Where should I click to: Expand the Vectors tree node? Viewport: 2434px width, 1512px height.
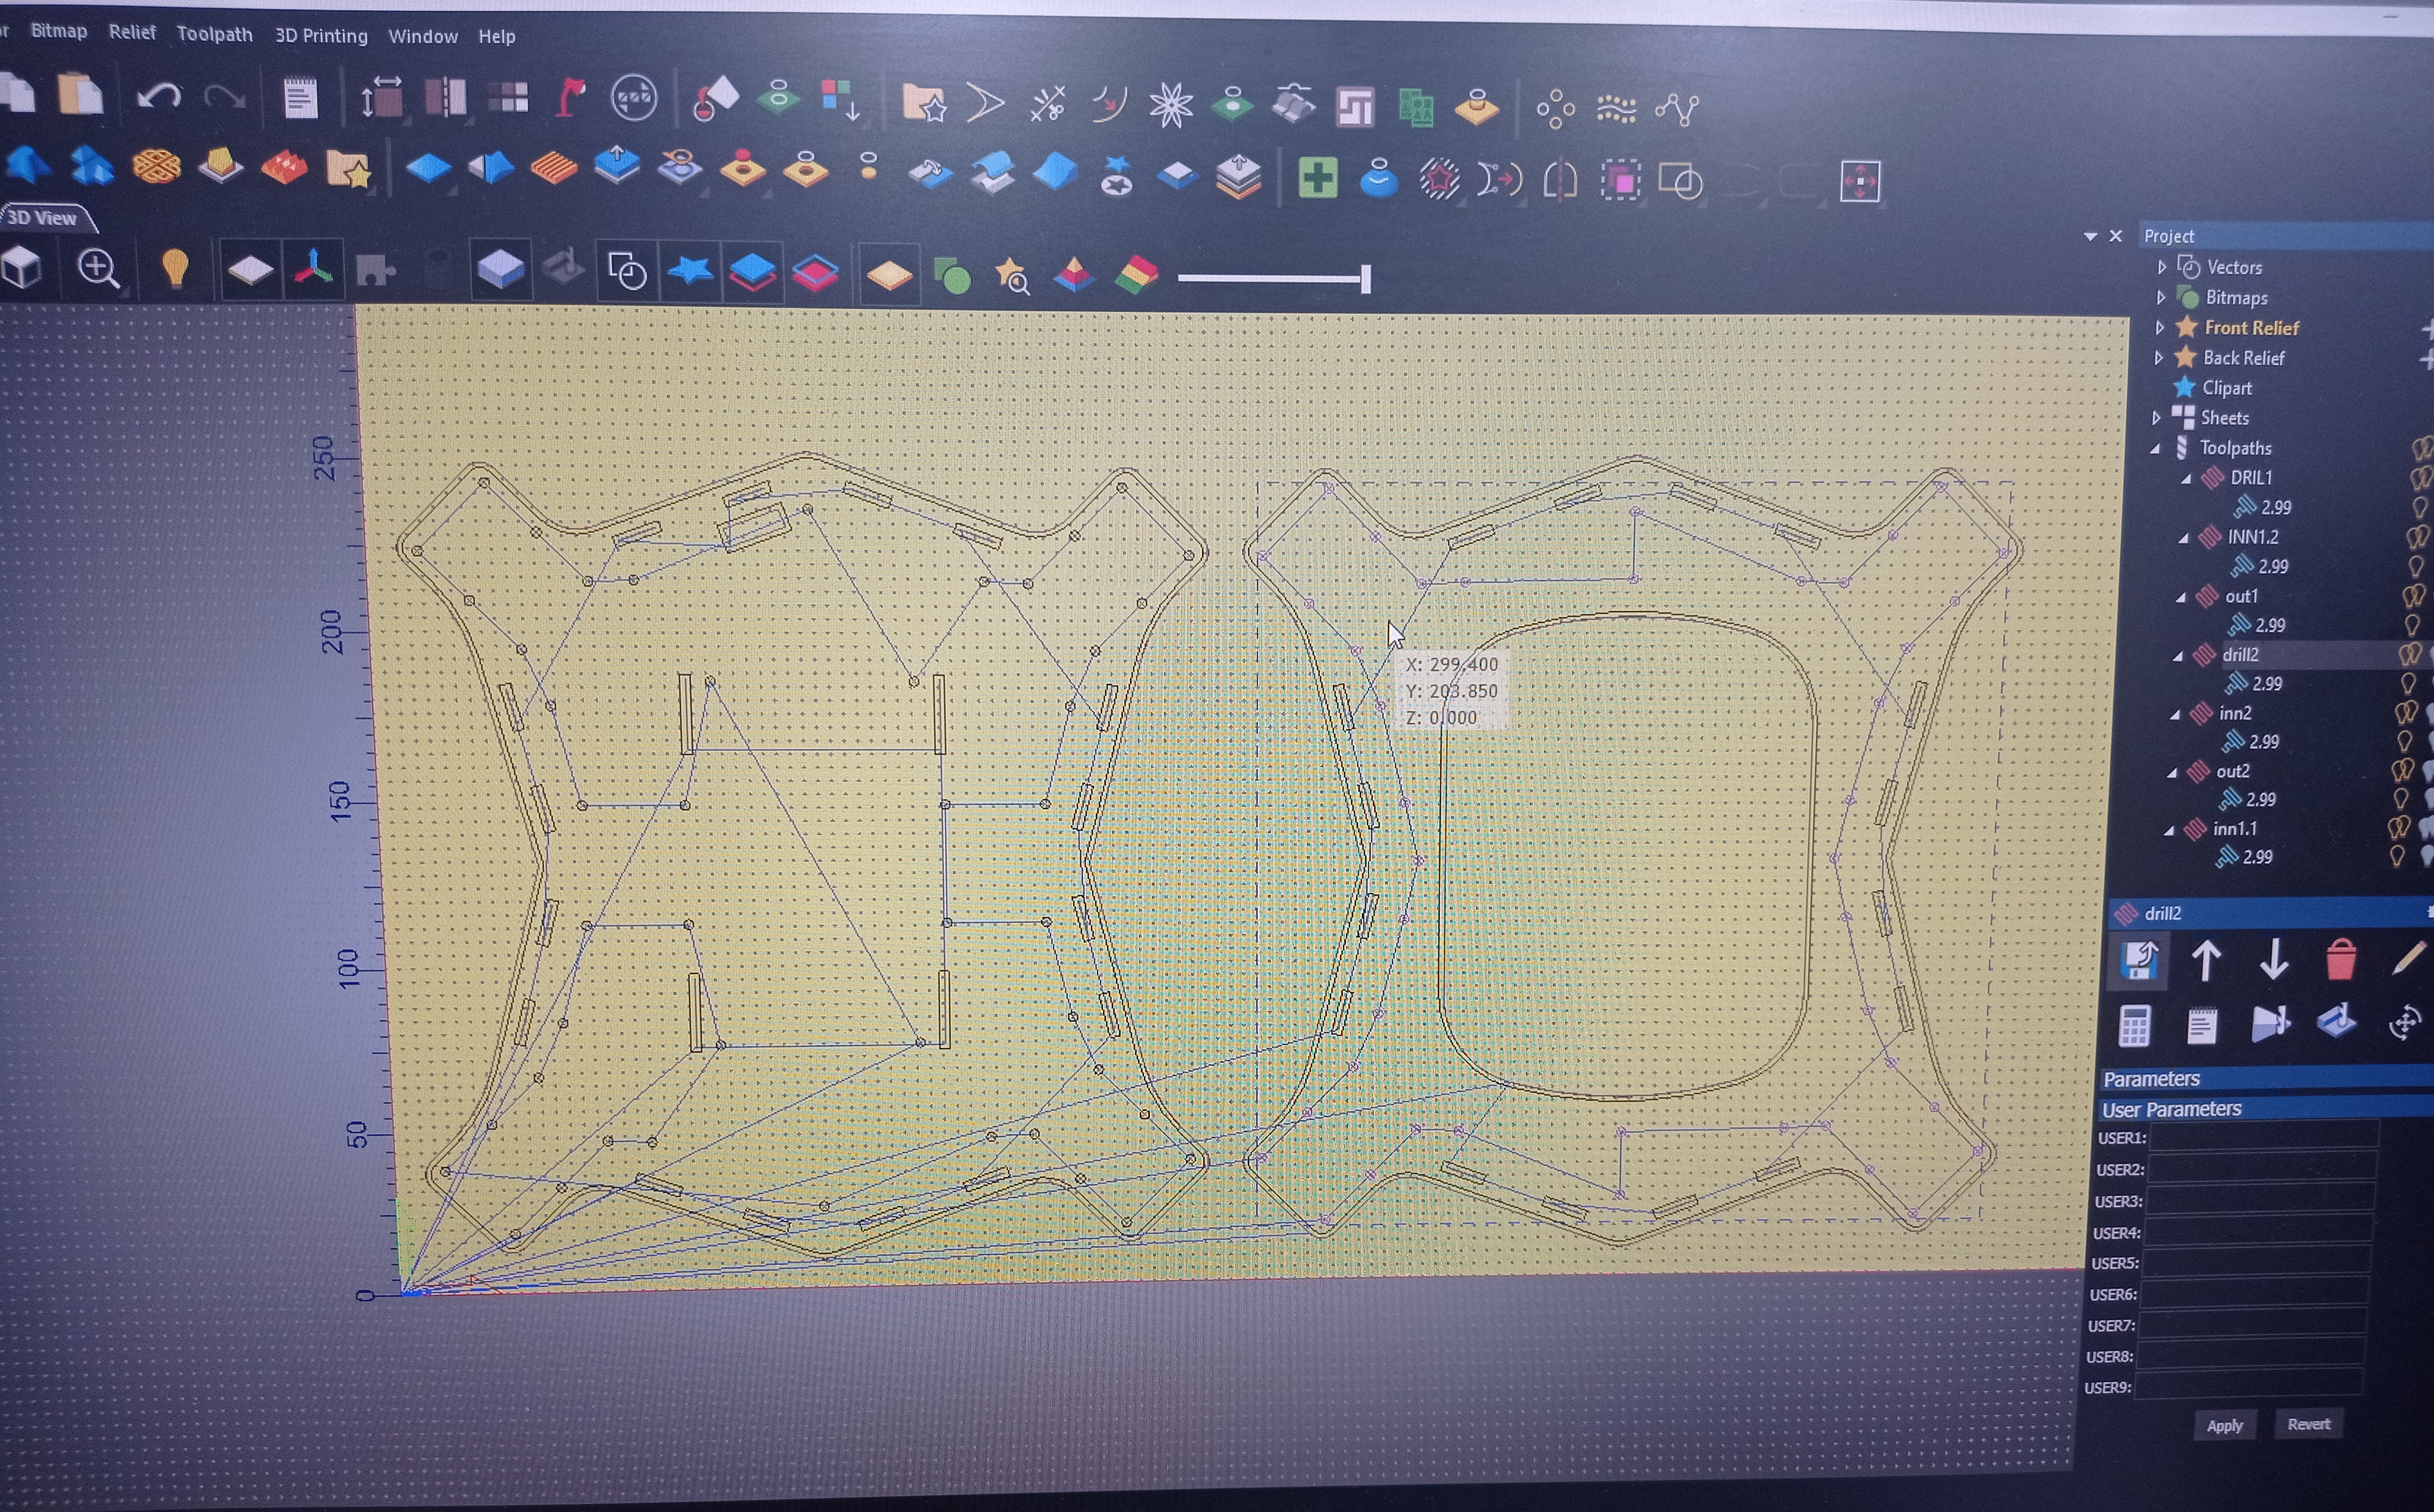pos(2162,267)
